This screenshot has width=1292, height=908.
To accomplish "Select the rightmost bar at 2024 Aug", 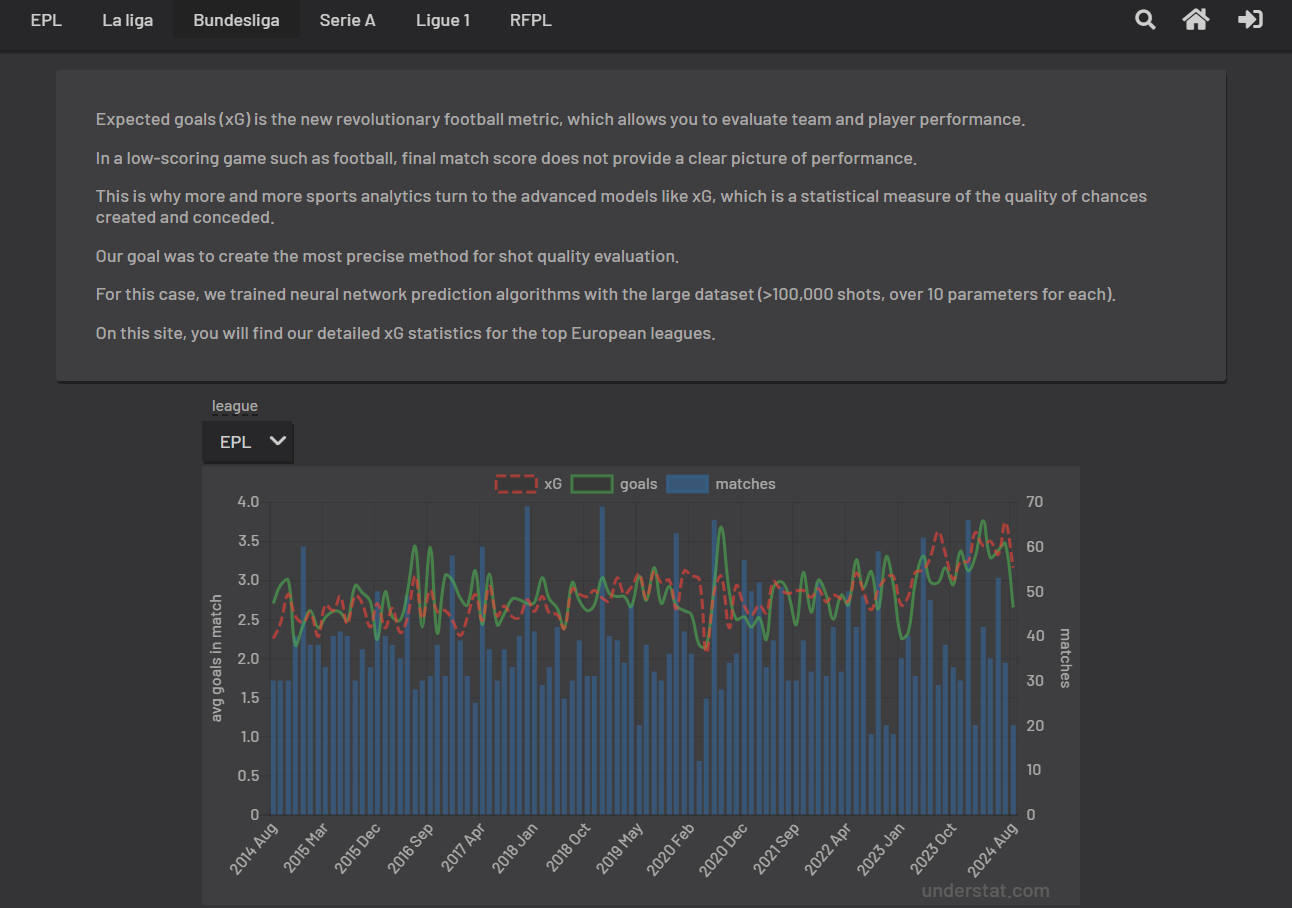I will tap(1013, 770).
